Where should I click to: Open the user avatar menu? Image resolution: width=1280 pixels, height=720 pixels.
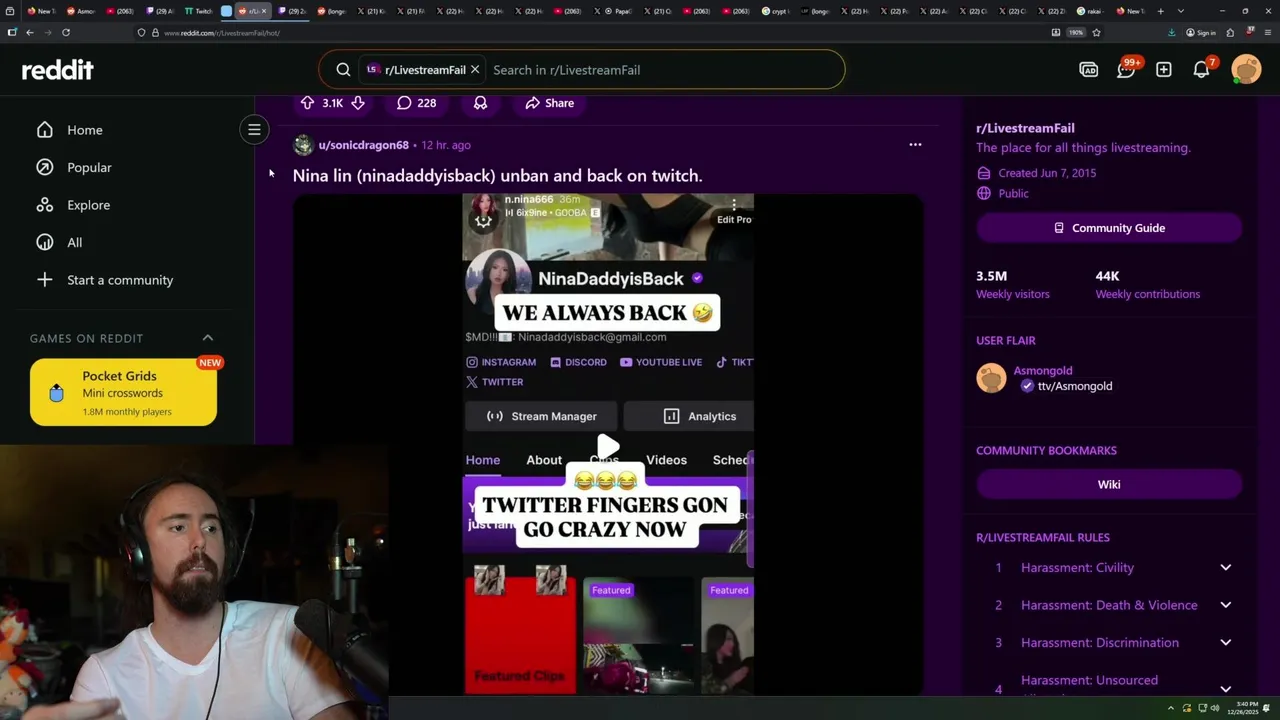coord(1246,69)
